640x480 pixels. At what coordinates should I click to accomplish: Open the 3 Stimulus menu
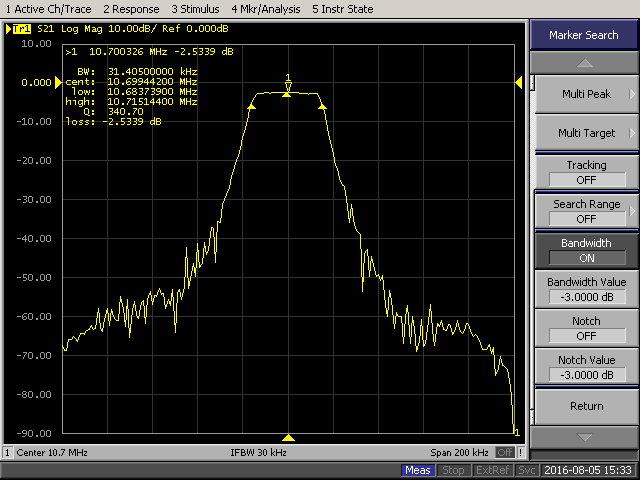pos(195,9)
